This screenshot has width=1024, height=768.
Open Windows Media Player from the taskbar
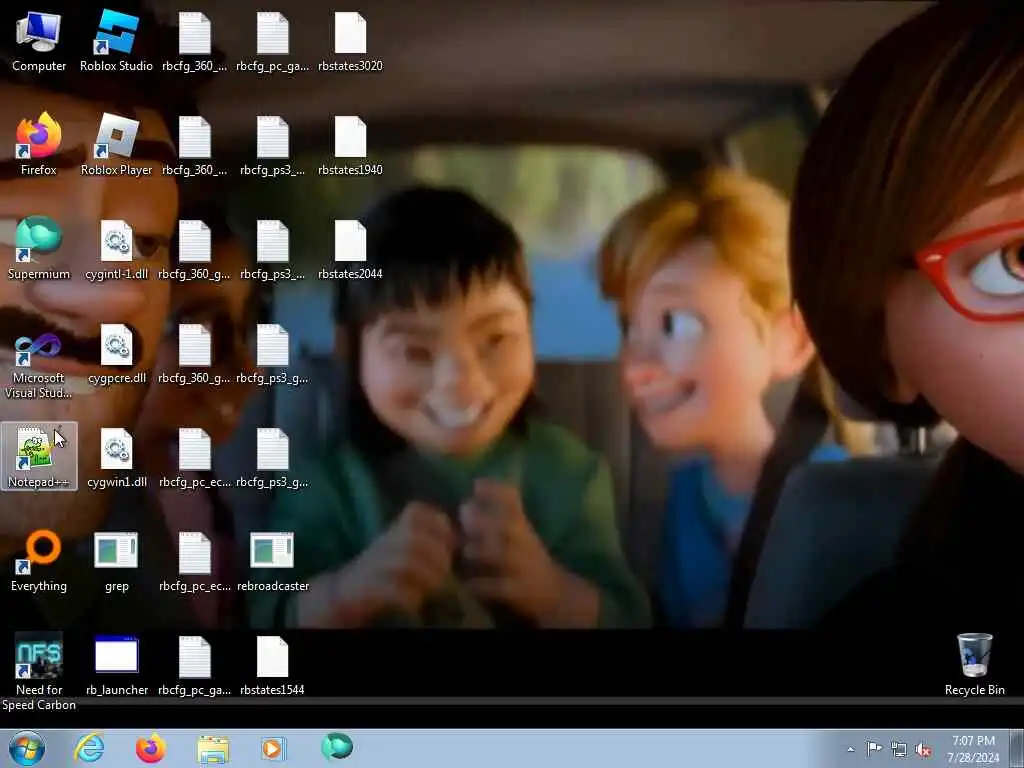[273, 748]
